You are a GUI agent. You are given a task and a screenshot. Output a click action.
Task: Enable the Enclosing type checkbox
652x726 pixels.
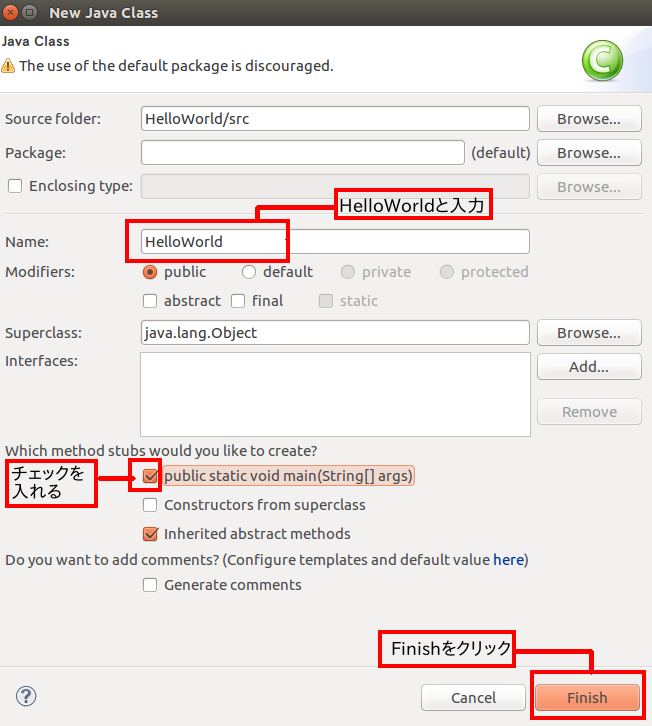15,186
